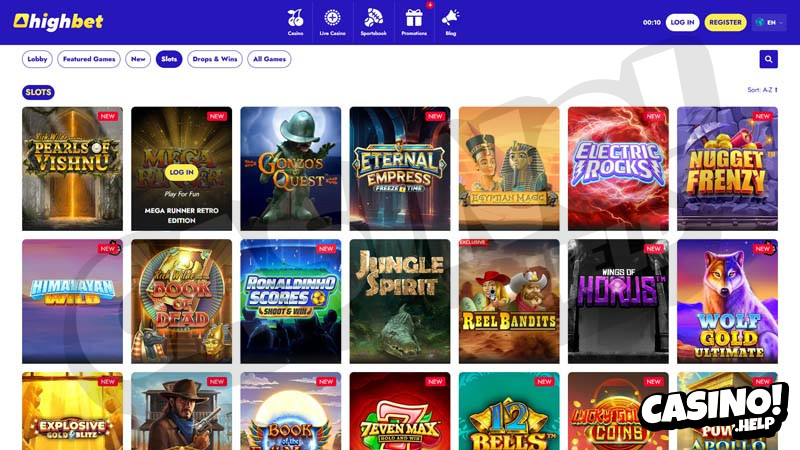
Task: Select the Lobby tab
Action: [37, 59]
